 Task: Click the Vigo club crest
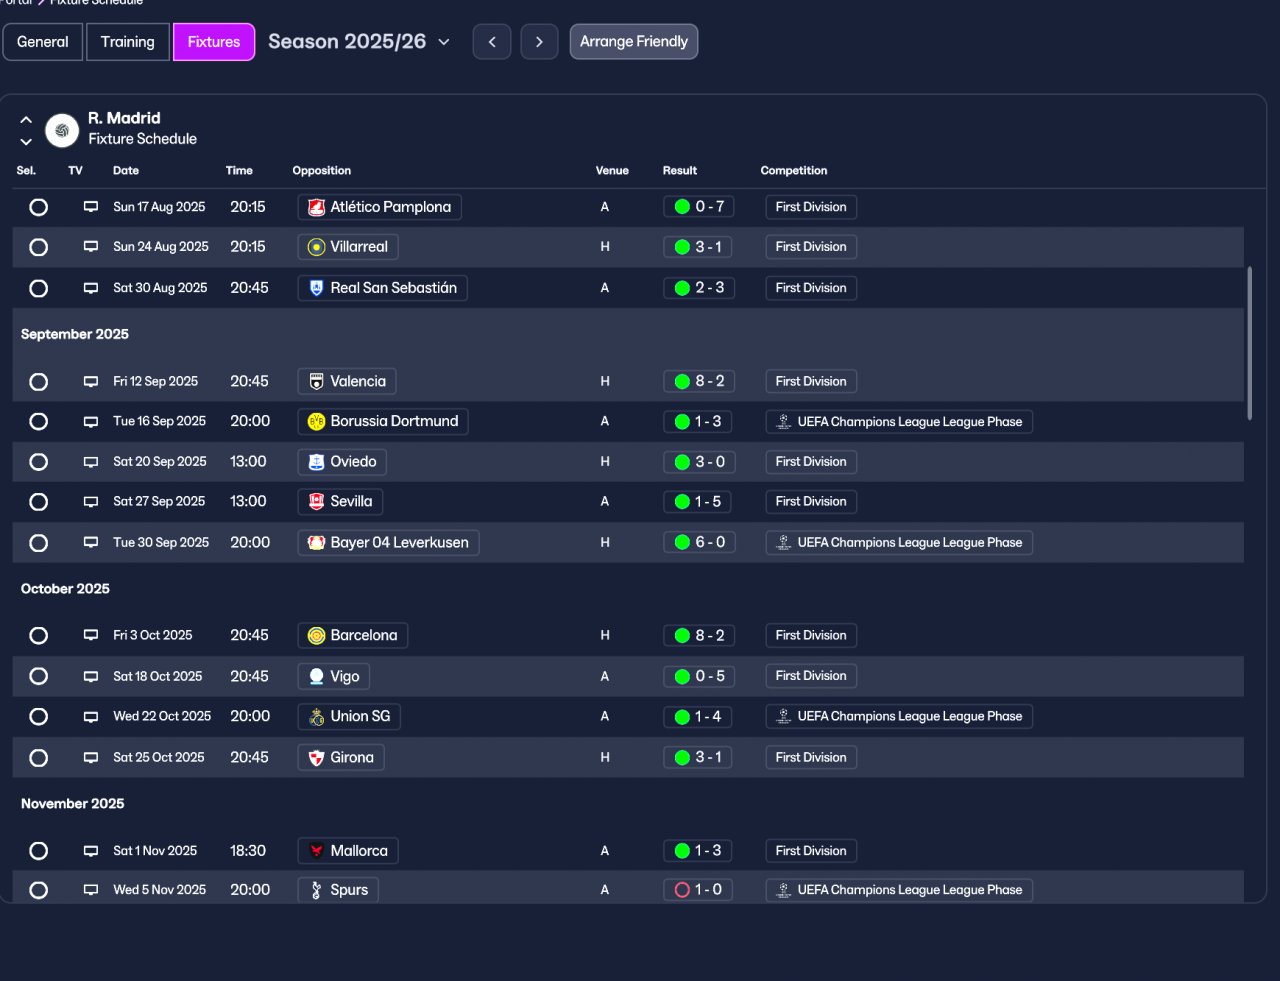(x=316, y=676)
